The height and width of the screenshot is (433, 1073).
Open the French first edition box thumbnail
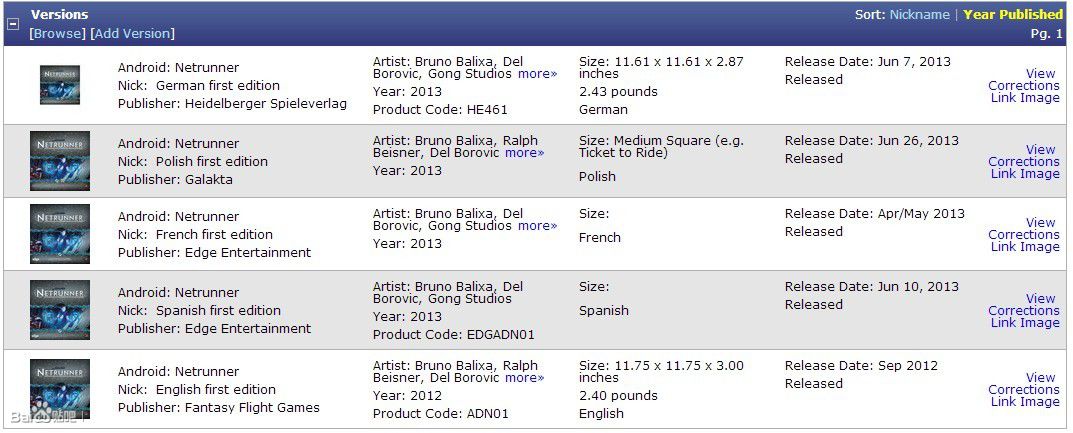(x=60, y=234)
